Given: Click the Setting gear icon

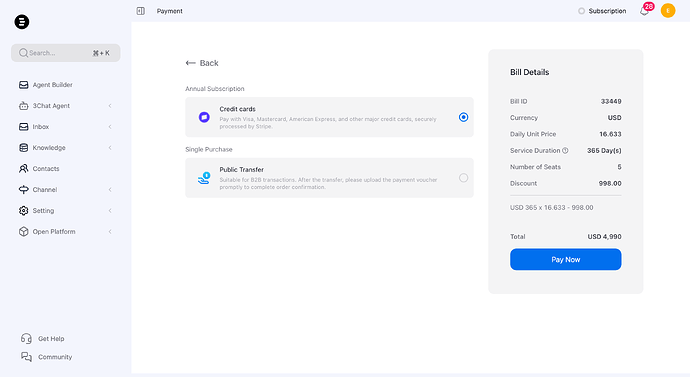Looking at the screenshot, I should (x=23, y=211).
